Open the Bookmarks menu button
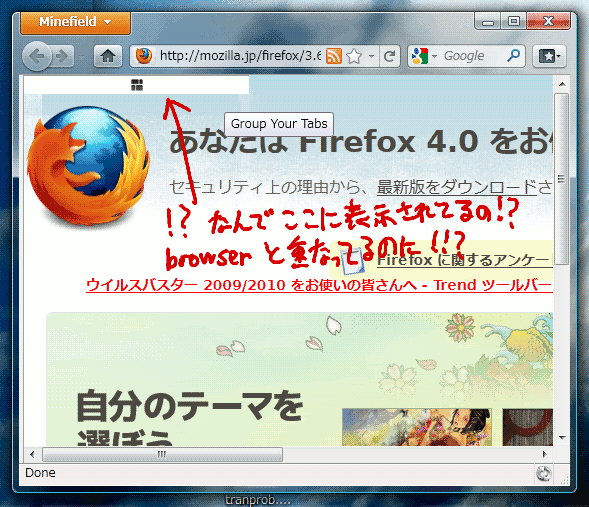 (550, 56)
